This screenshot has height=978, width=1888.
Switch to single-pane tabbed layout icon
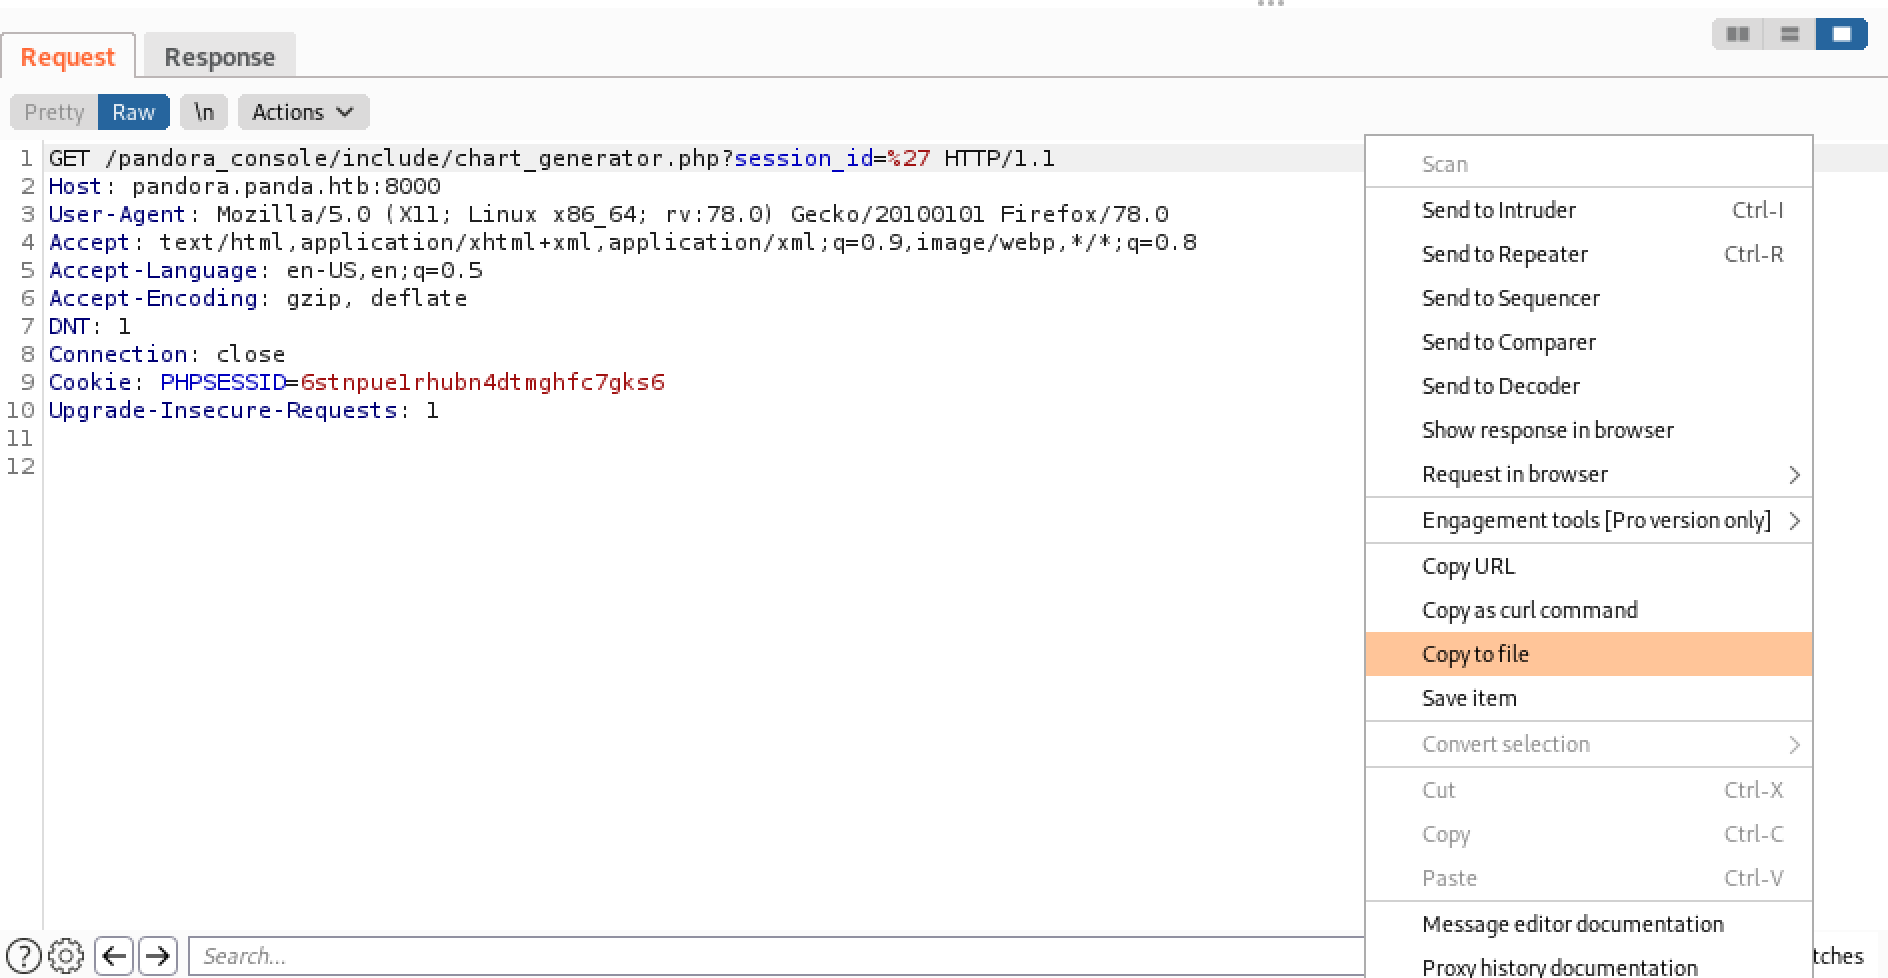pos(1842,35)
